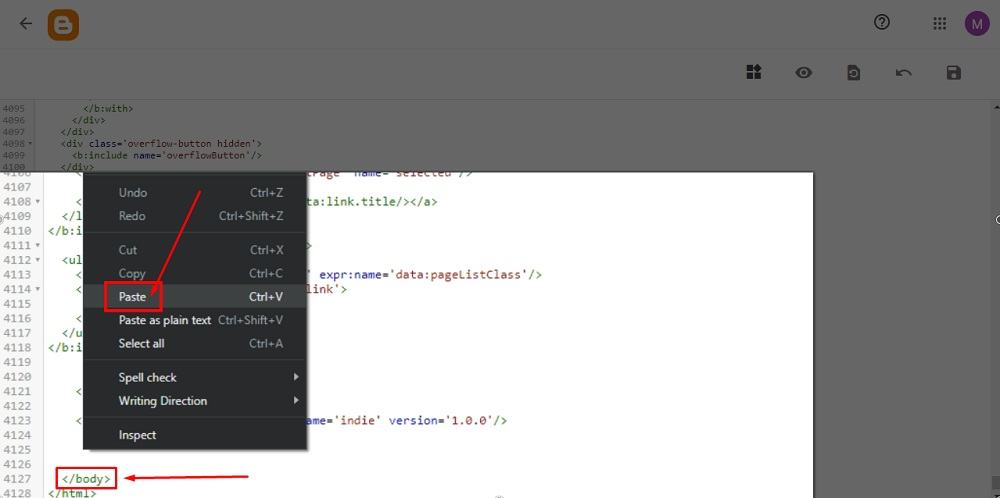The height and width of the screenshot is (498, 1000).
Task: Choose Inspect in context menu
Action: [195, 435]
